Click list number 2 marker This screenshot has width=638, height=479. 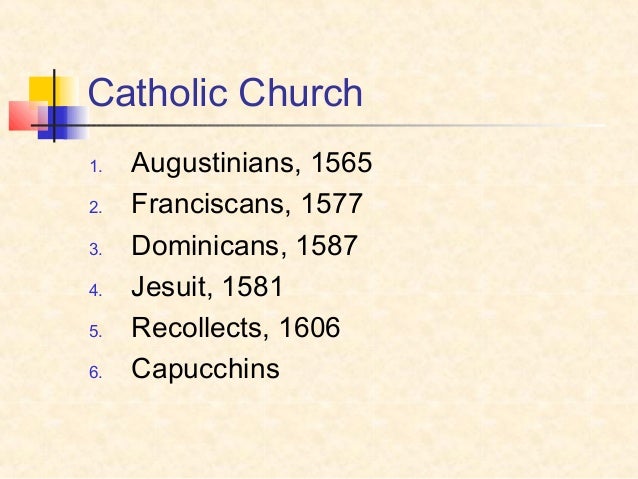click(x=96, y=208)
